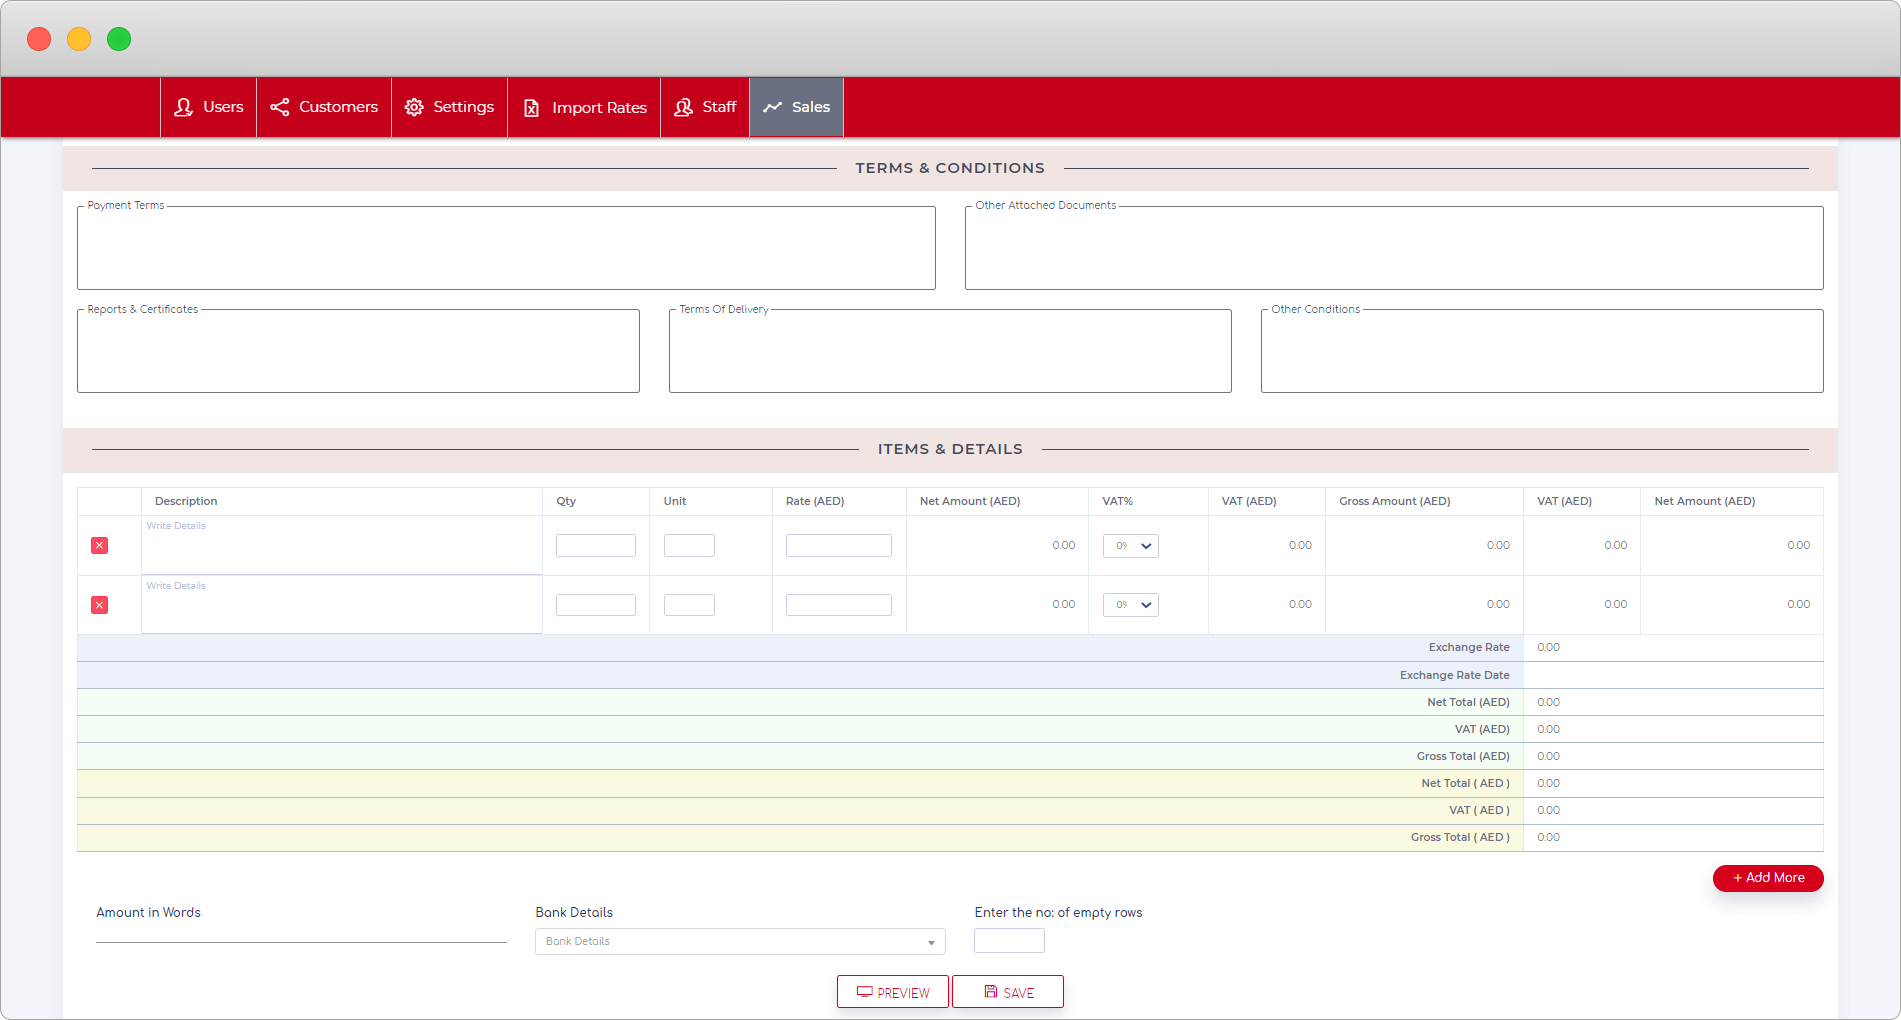Switch to the Import Rates tab
The height and width of the screenshot is (1020, 1901).
coord(584,107)
